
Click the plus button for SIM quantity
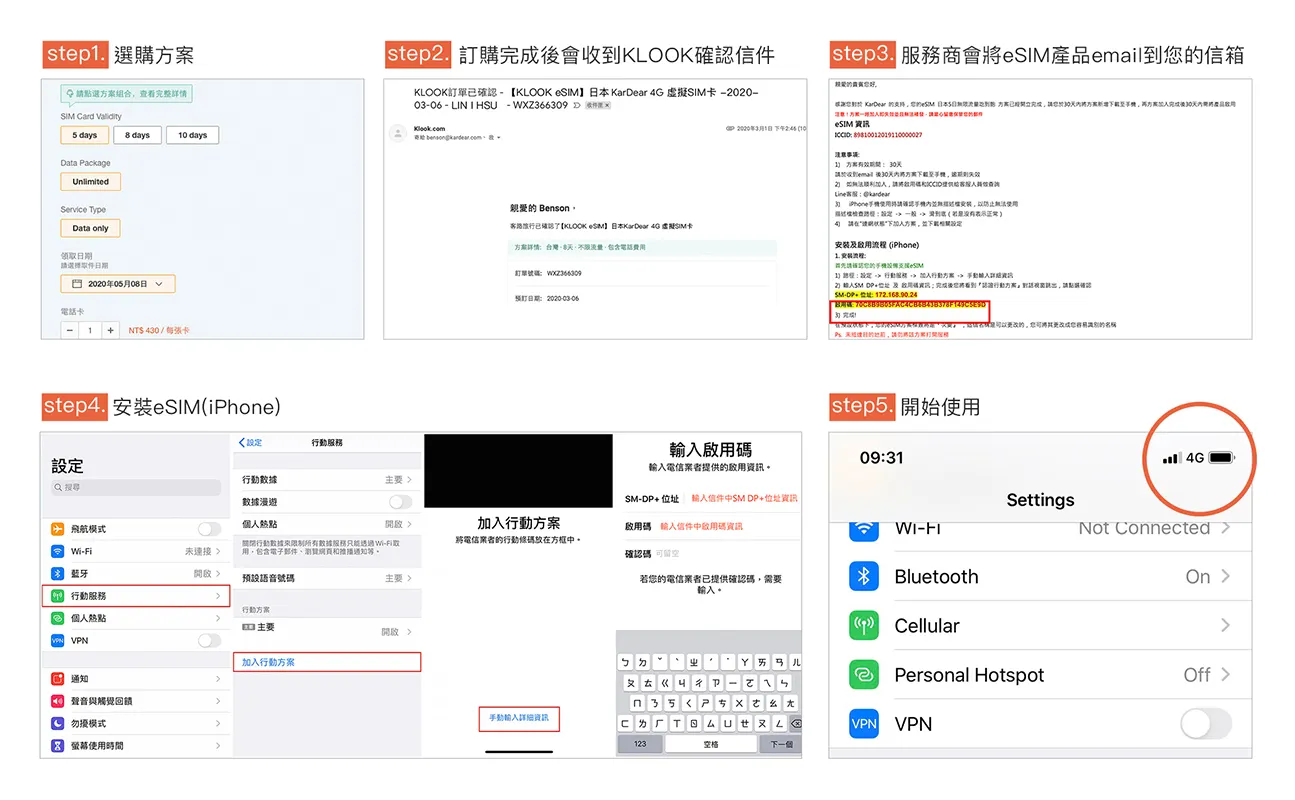pyautogui.click(x=110, y=330)
